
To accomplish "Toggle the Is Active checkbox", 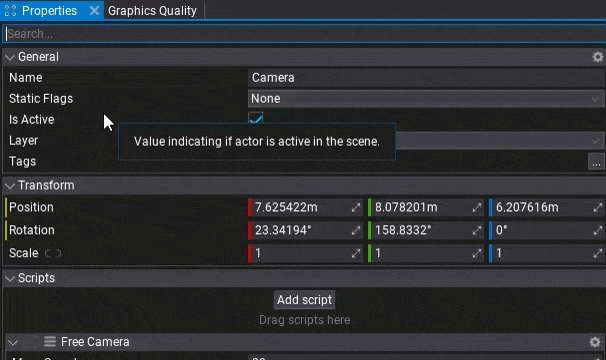I will point(255,119).
